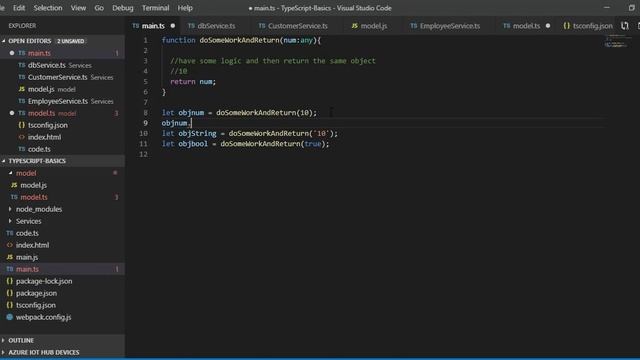This screenshot has height=360, width=640.
Task: Open dbService.ts in Open Editors list
Action: coord(62,65)
